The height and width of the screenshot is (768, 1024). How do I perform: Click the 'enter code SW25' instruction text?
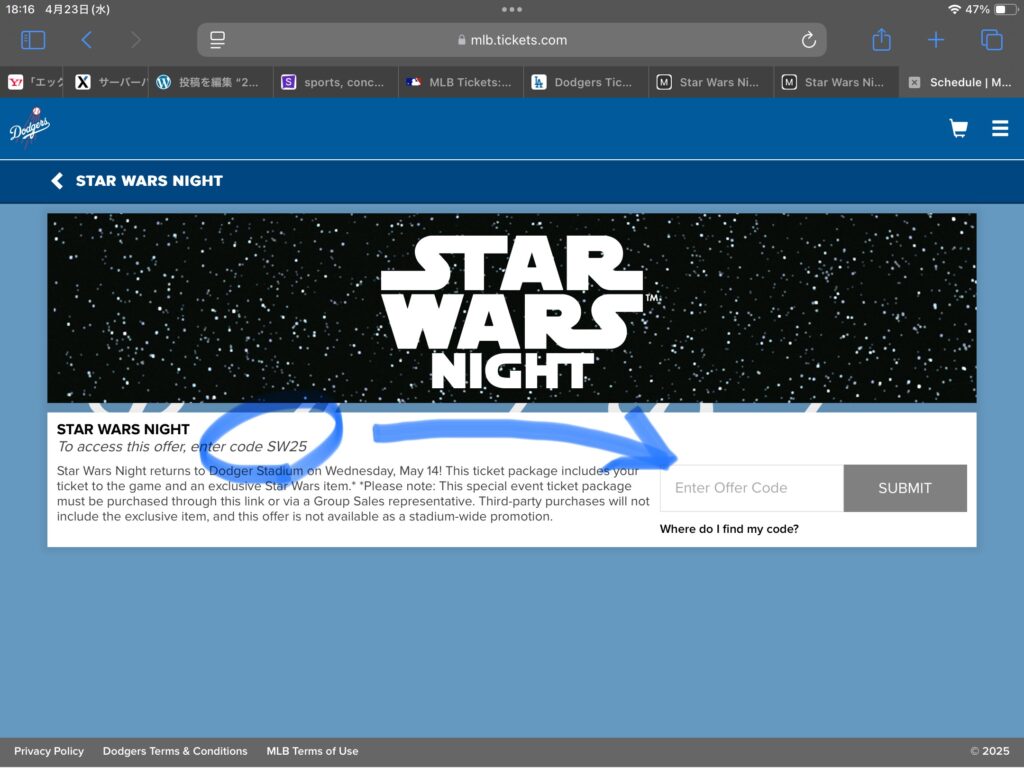pos(248,447)
